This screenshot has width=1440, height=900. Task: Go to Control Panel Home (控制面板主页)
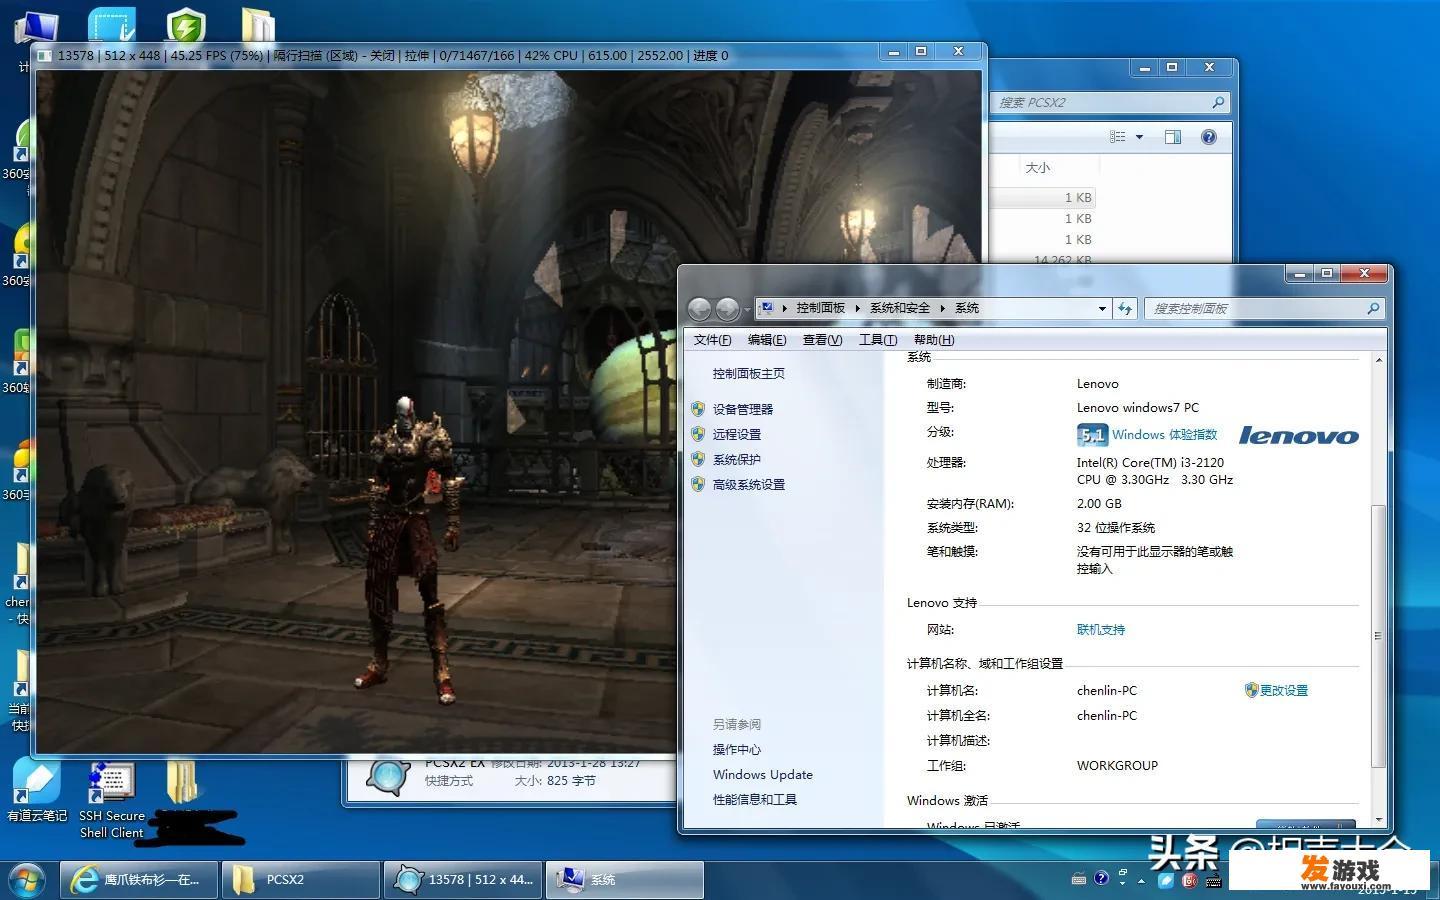(749, 373)
